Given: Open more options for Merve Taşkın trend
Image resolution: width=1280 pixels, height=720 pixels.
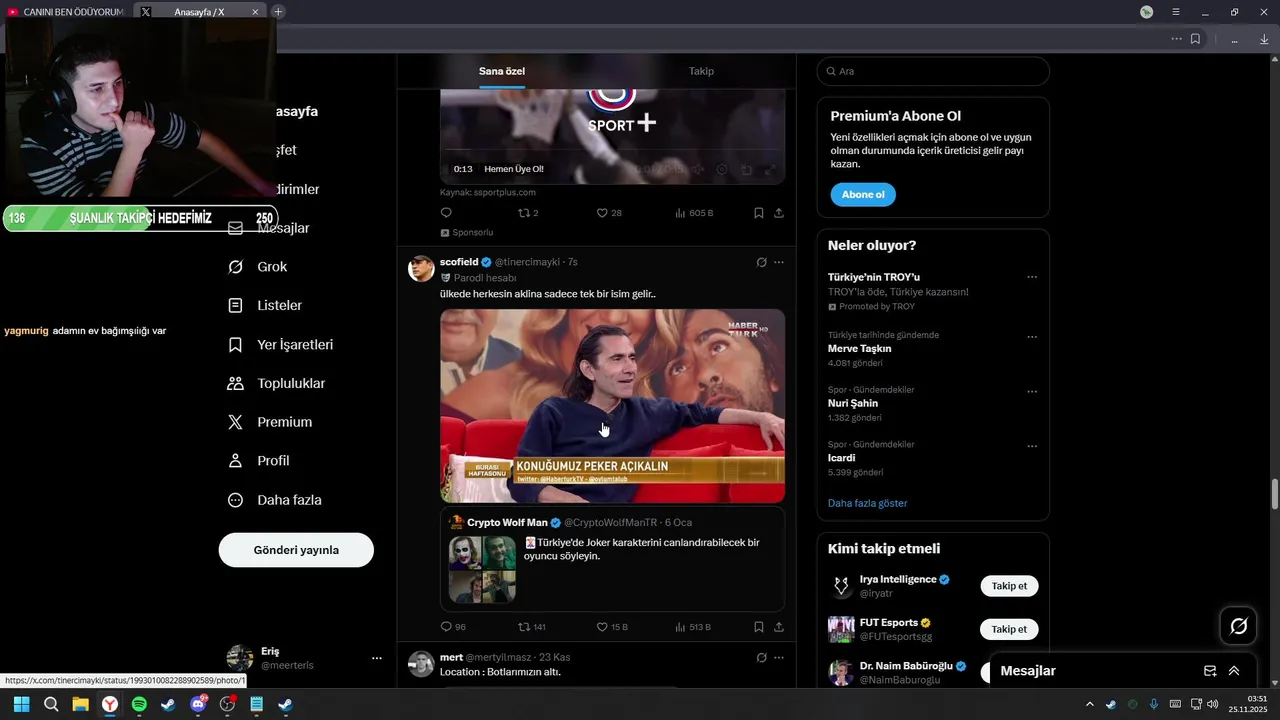Looking at the screenshot, I should (x=1032, y=337).
